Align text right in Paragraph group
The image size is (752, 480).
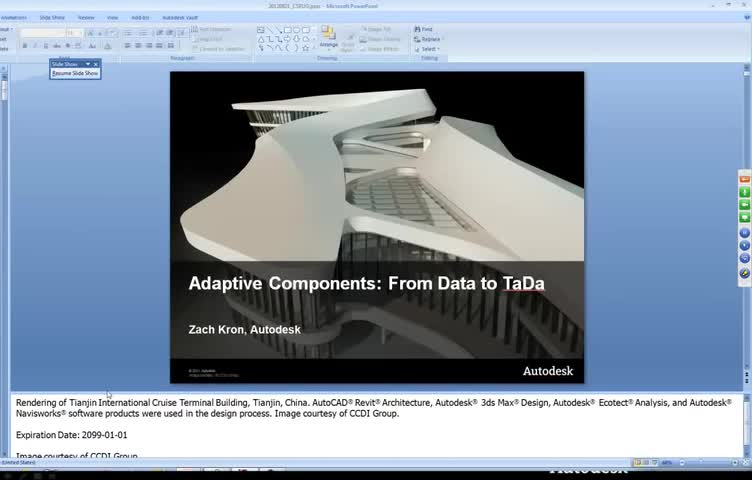(x=149, y=46)
